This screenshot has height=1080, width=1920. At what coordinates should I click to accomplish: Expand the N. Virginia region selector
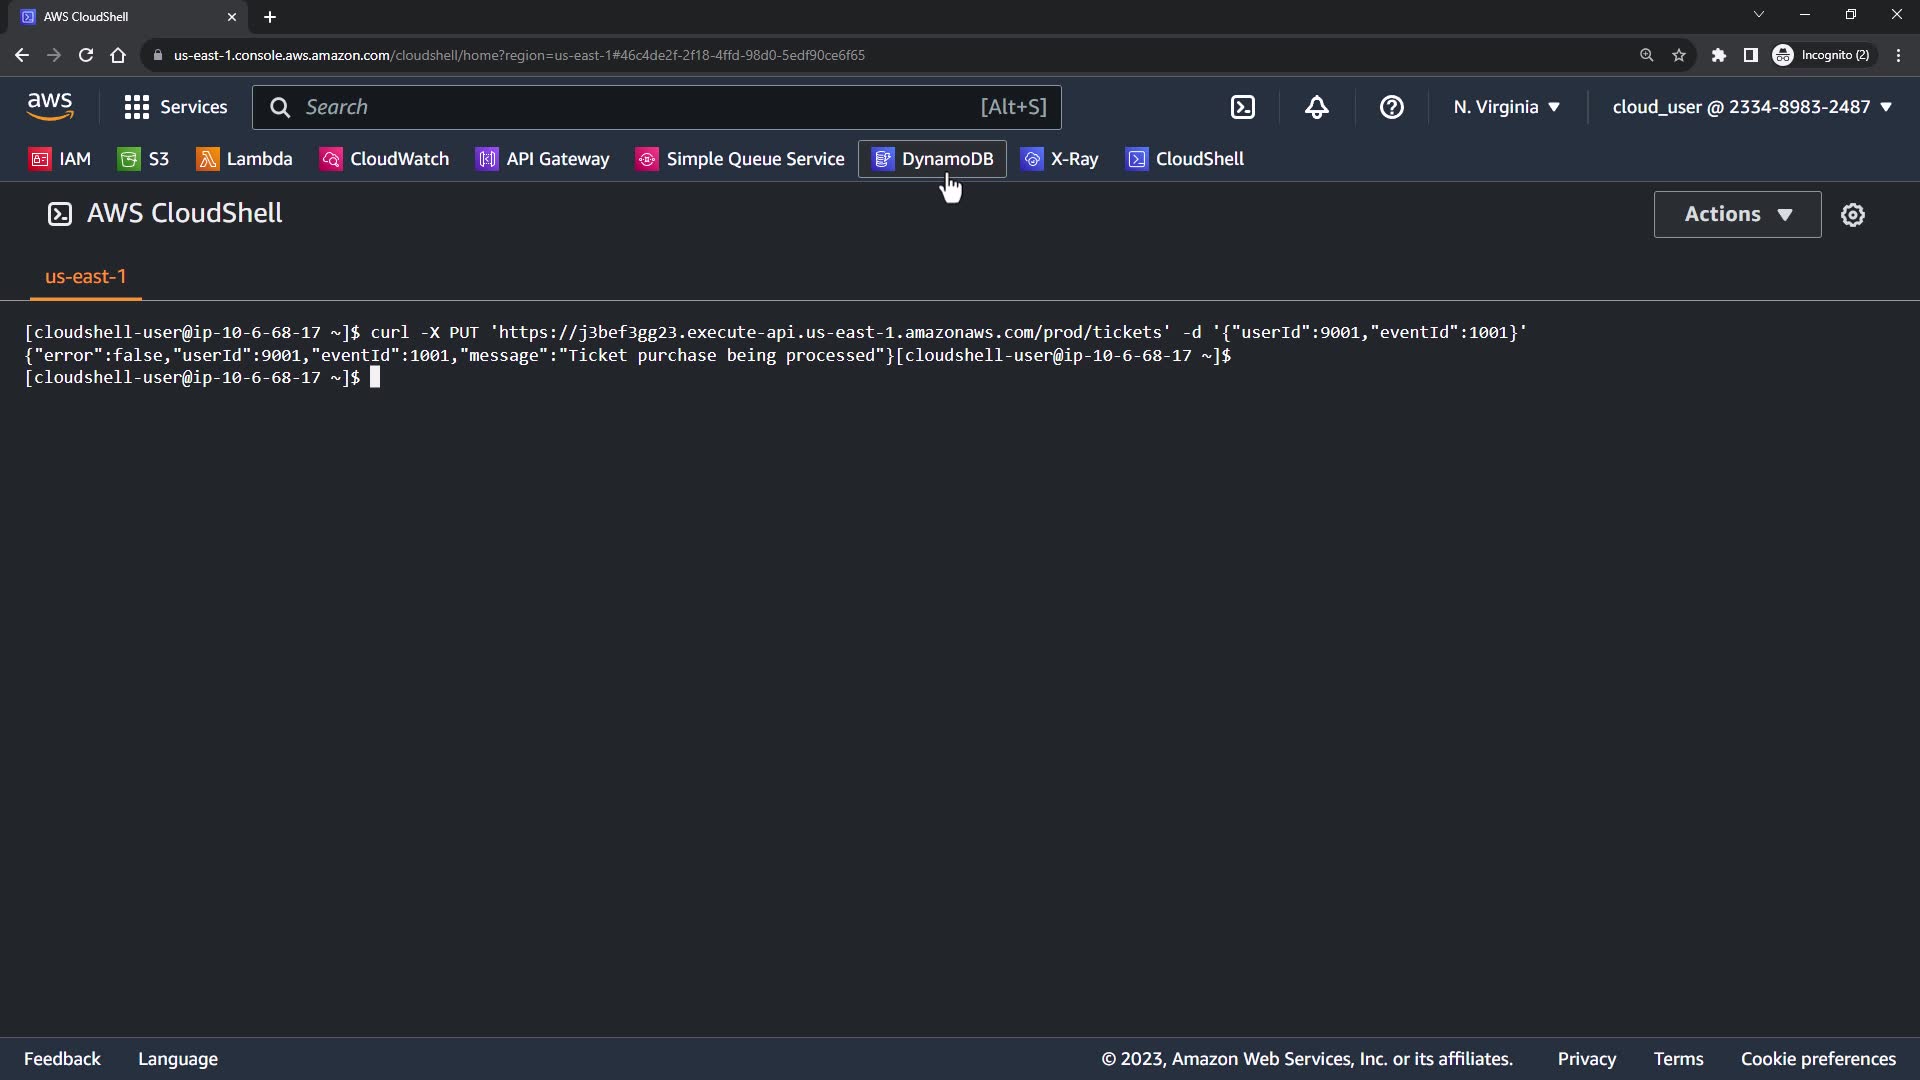point(1506,107)
